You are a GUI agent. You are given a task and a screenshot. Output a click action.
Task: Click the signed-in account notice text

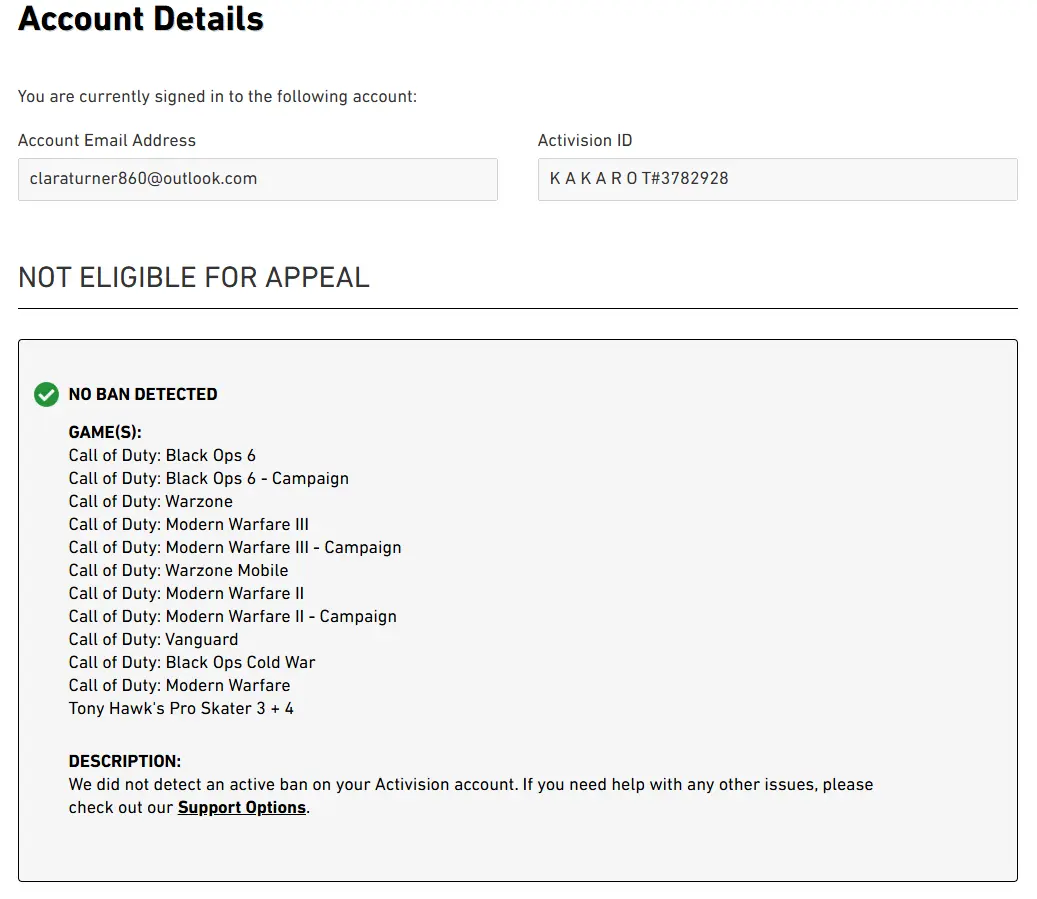point(217,97)
